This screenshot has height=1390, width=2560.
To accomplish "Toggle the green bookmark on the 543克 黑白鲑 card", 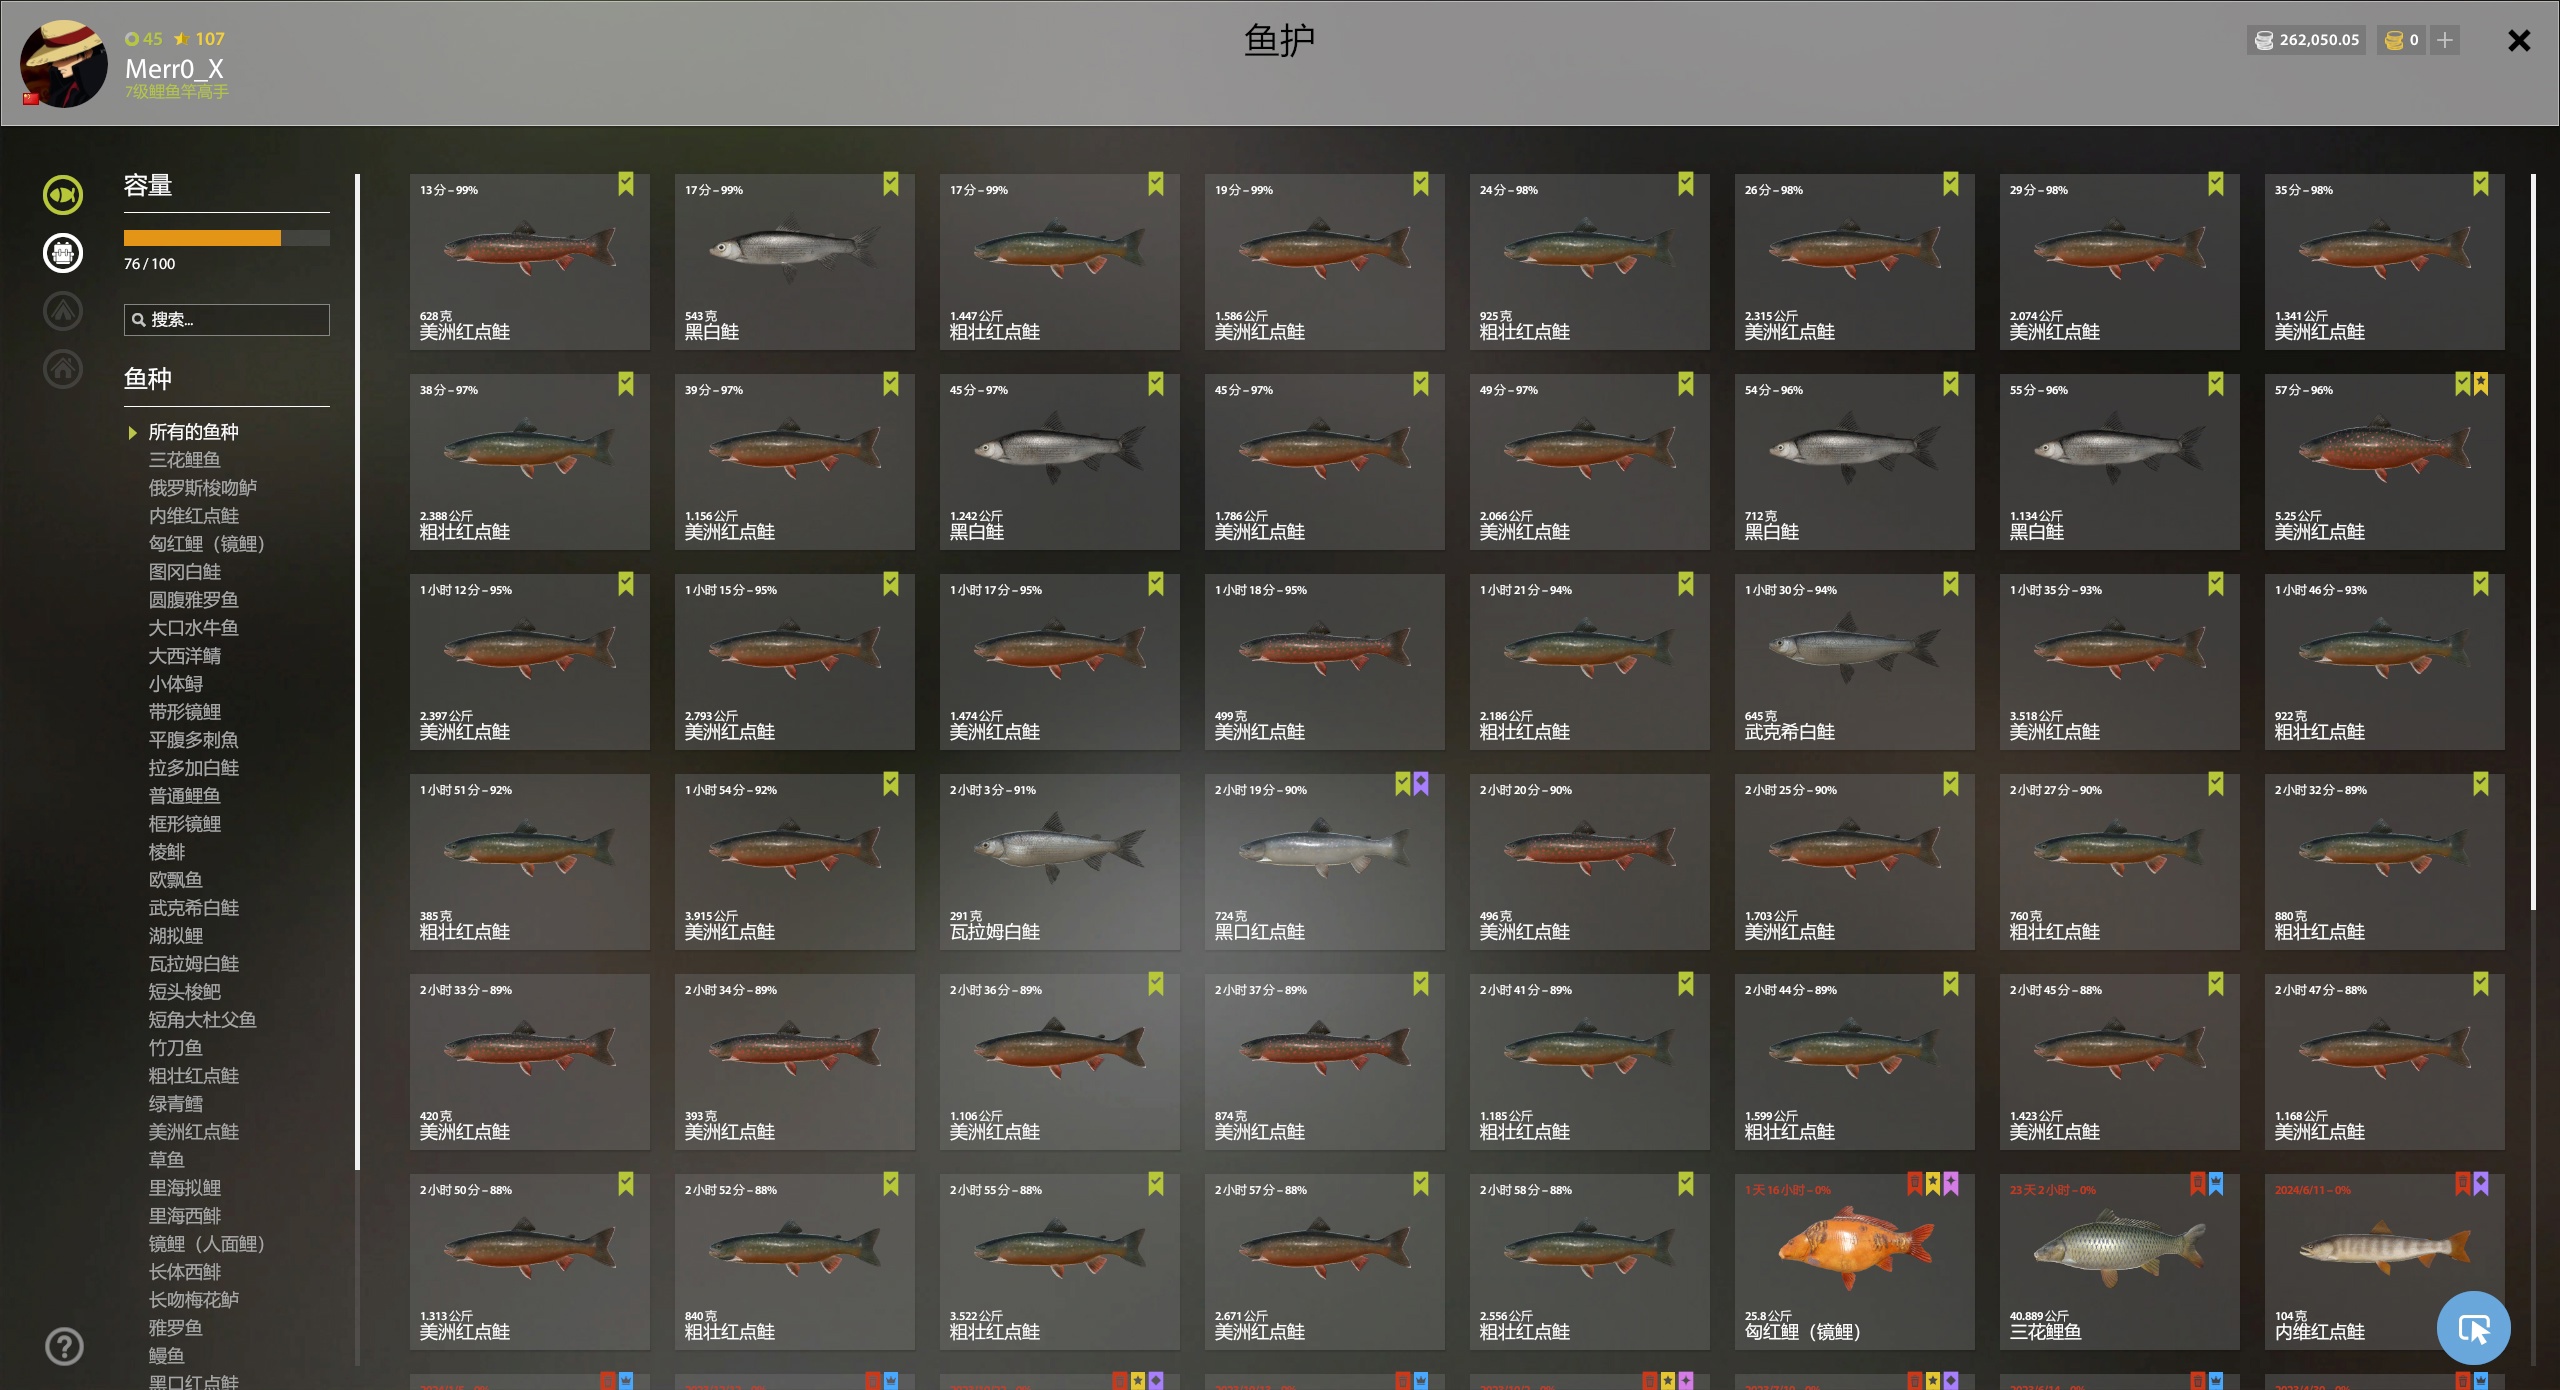I will click(x=891, y=184).
